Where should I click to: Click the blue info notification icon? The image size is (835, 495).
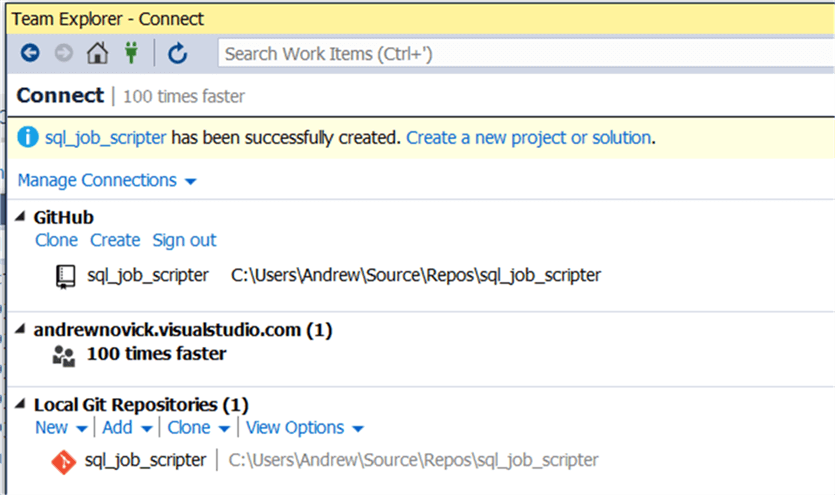28,138
